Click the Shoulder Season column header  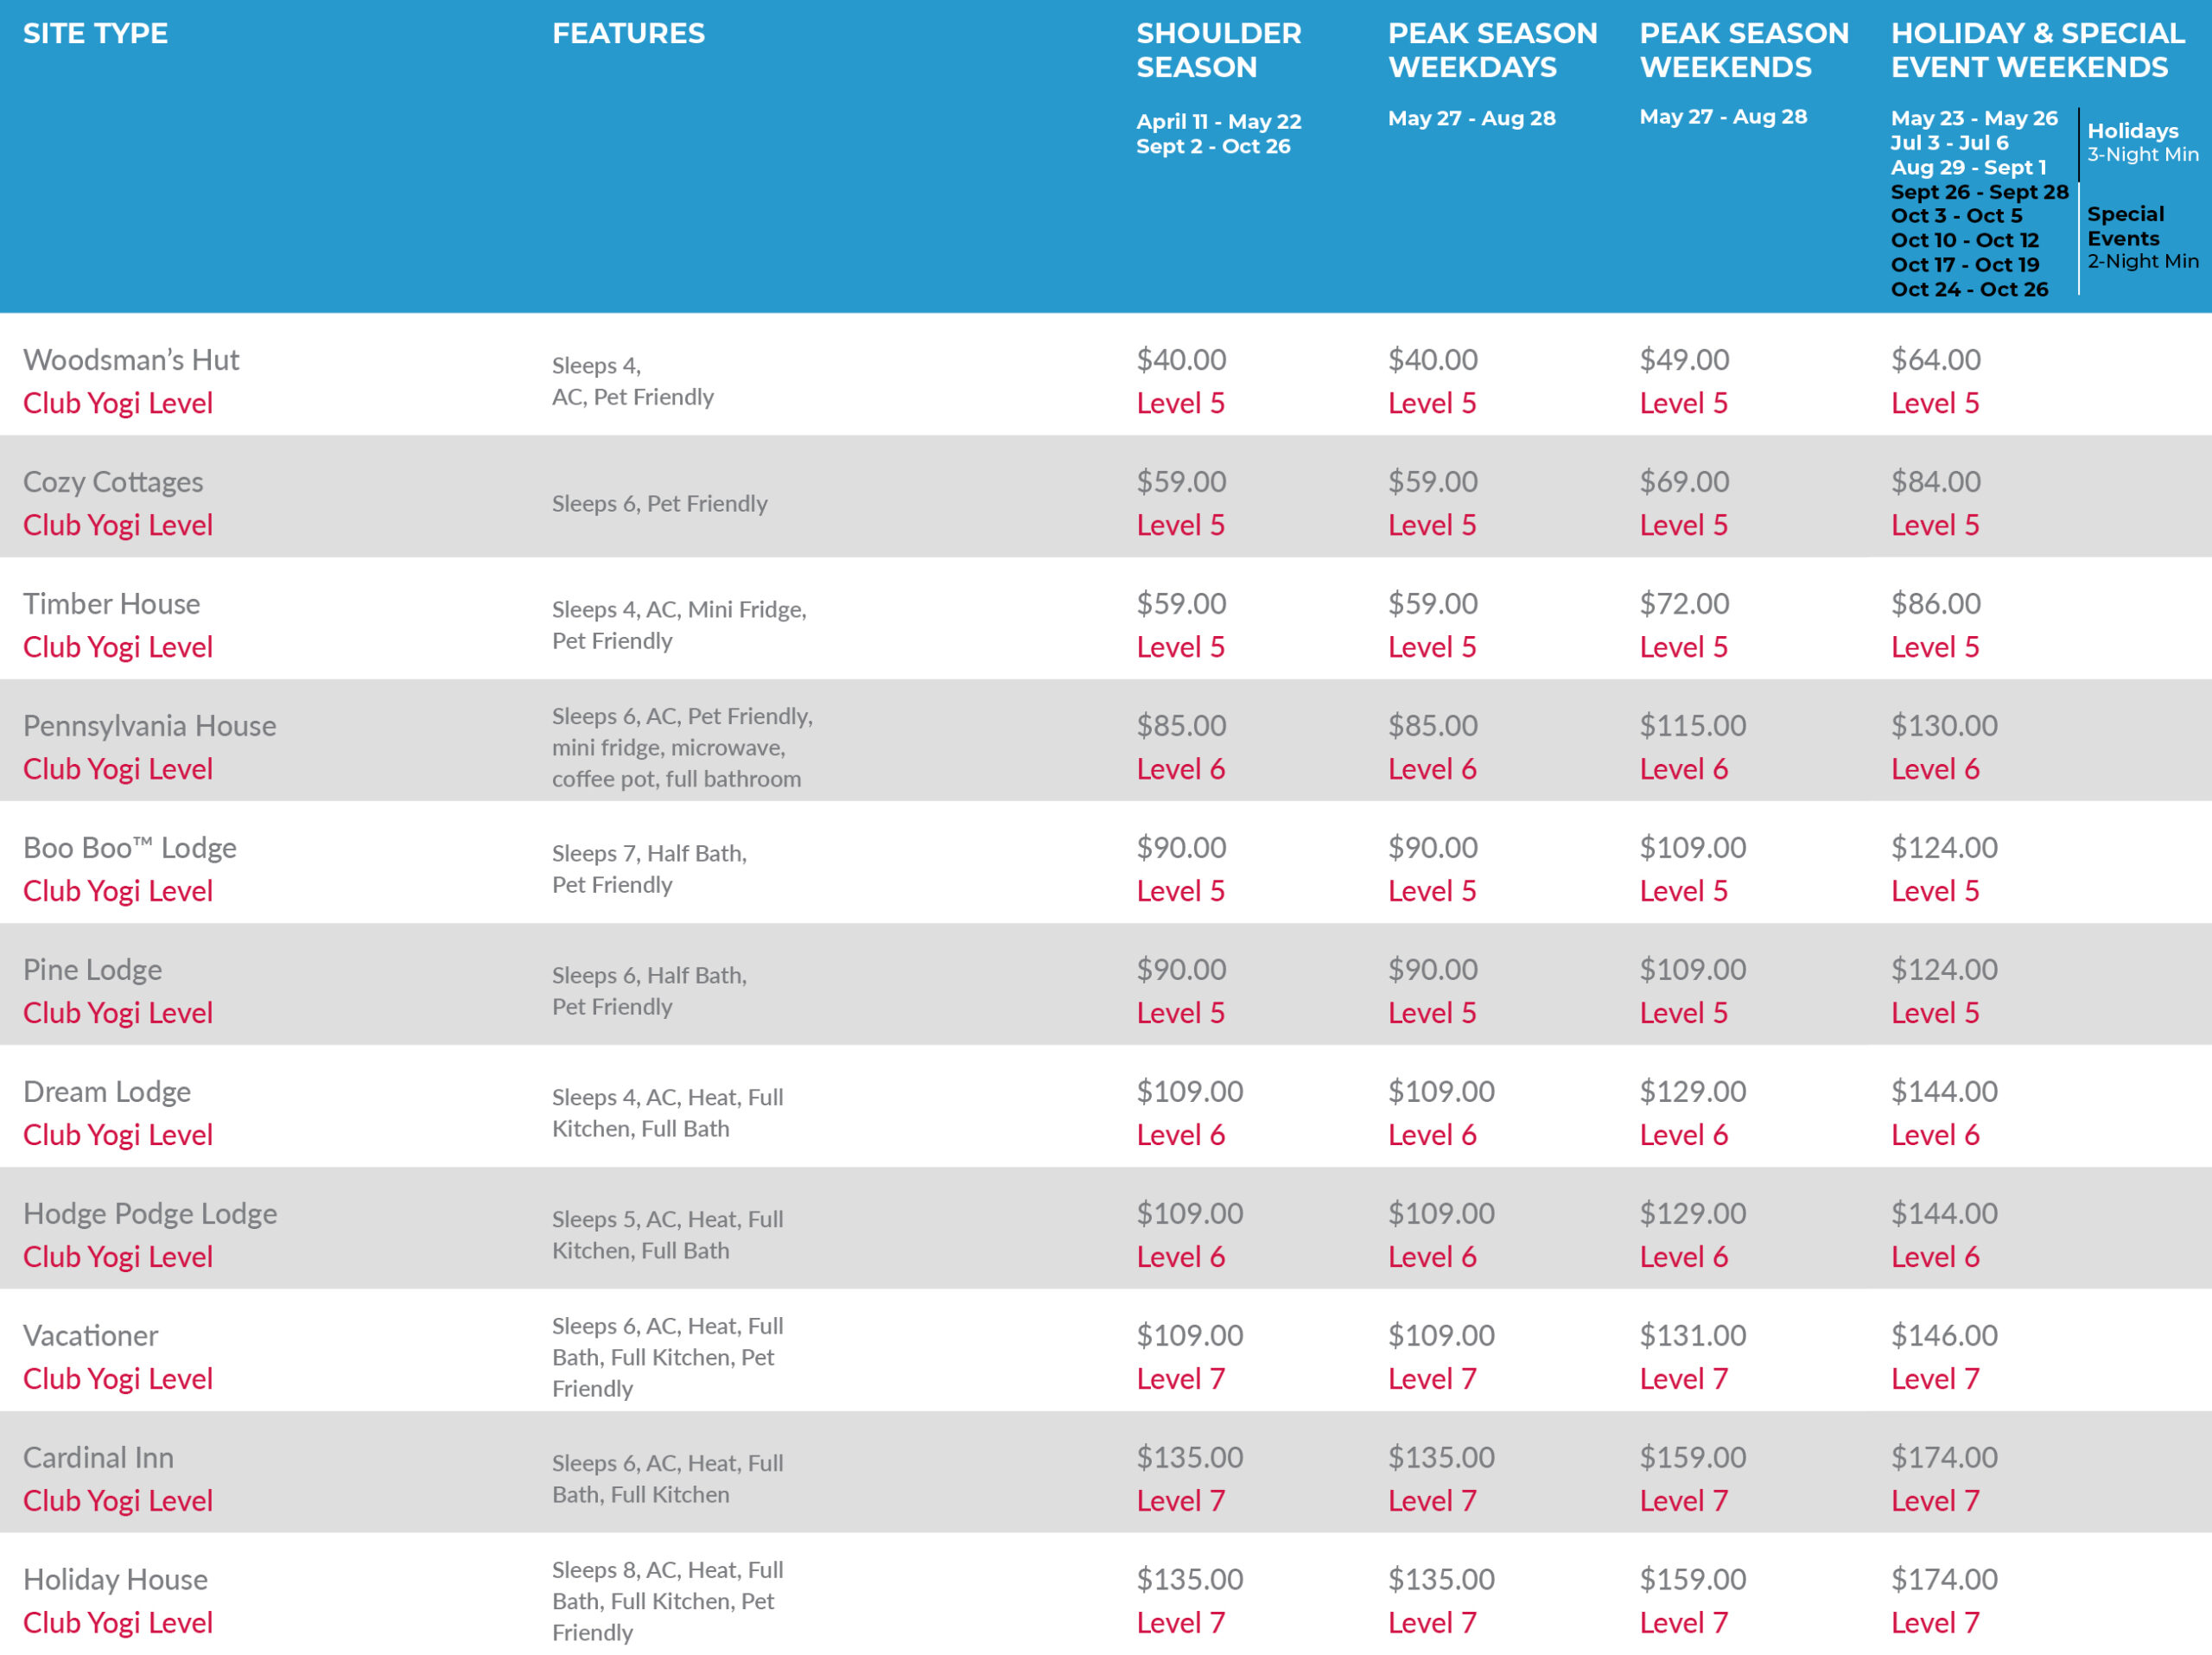point(1218,50)
